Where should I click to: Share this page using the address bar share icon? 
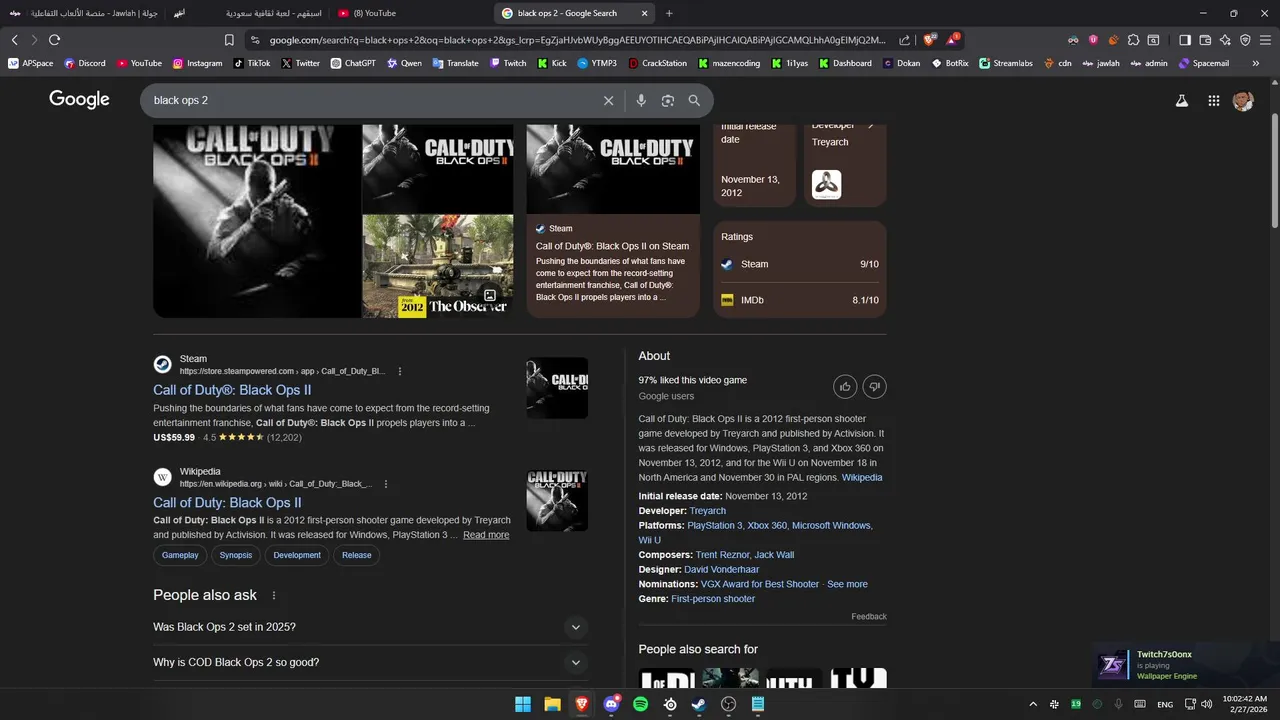(904, 40)
